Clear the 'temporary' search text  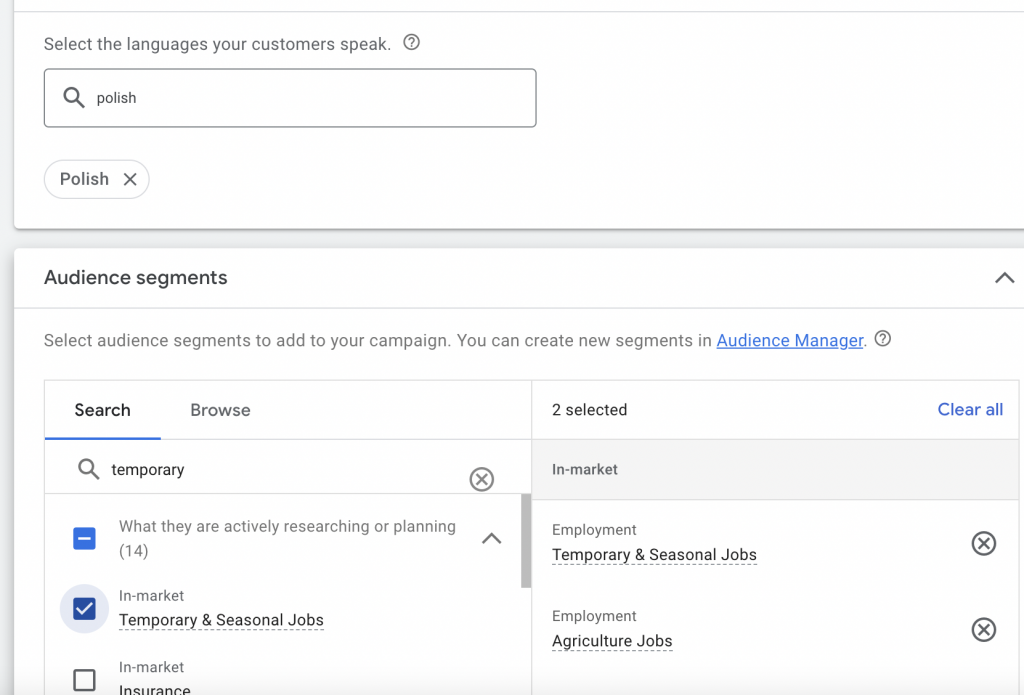coord(482,480)
